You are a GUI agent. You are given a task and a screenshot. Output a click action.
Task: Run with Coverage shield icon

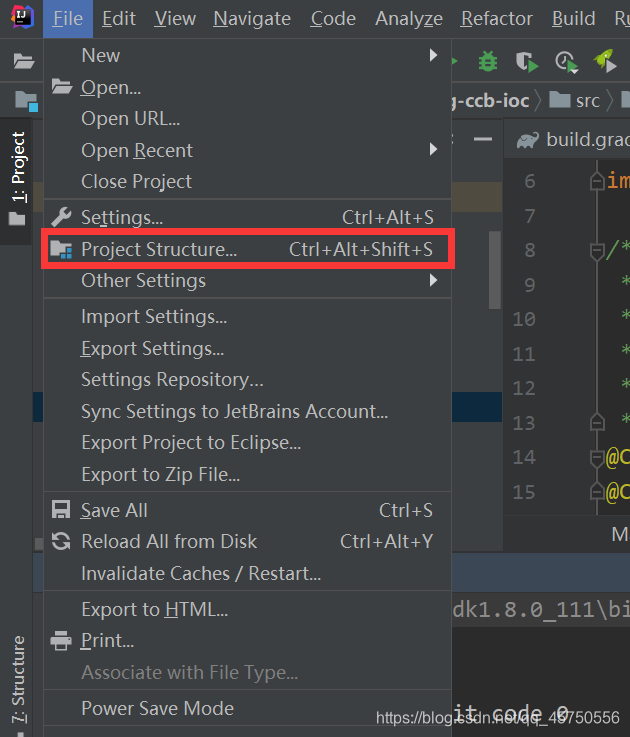[x=527, y=62]
